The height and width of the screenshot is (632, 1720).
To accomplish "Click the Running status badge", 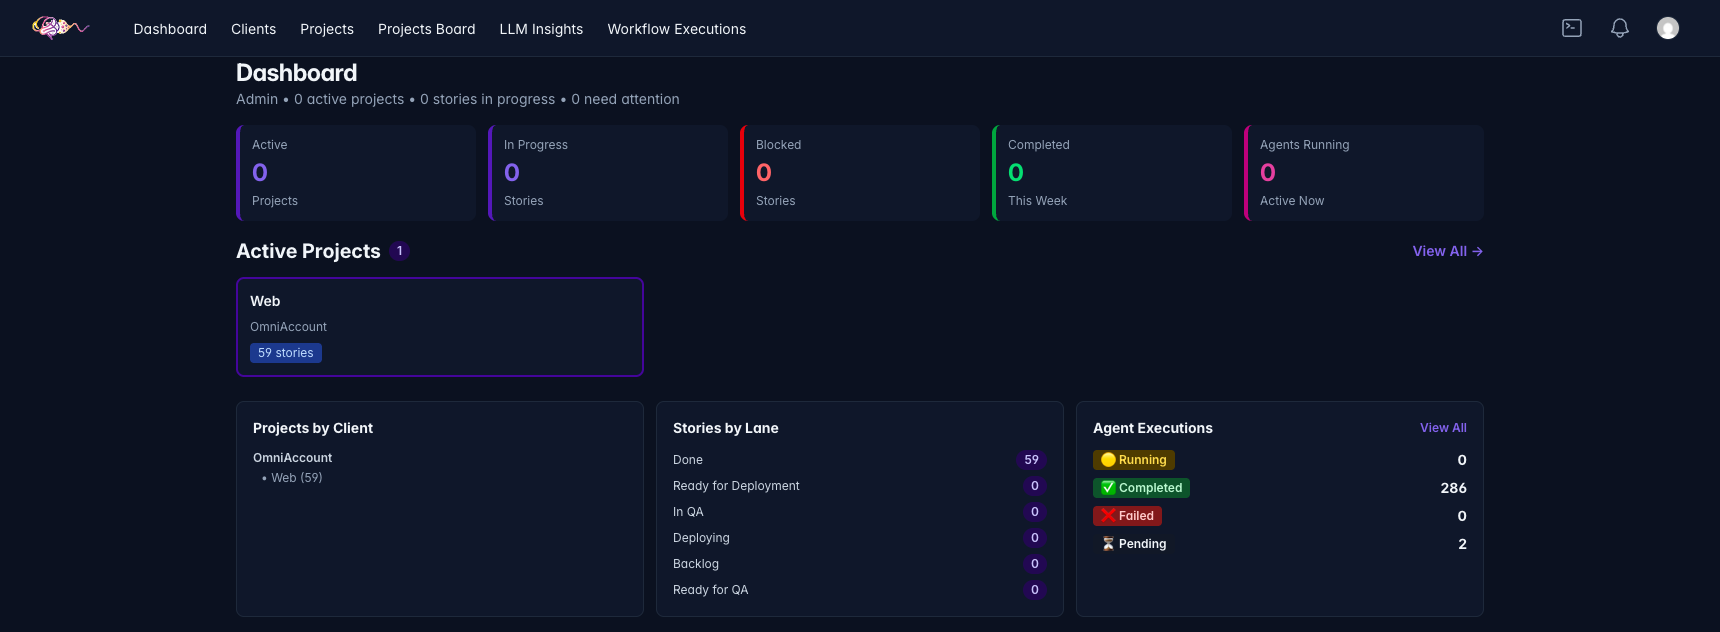I will [x=1134, y=460].
